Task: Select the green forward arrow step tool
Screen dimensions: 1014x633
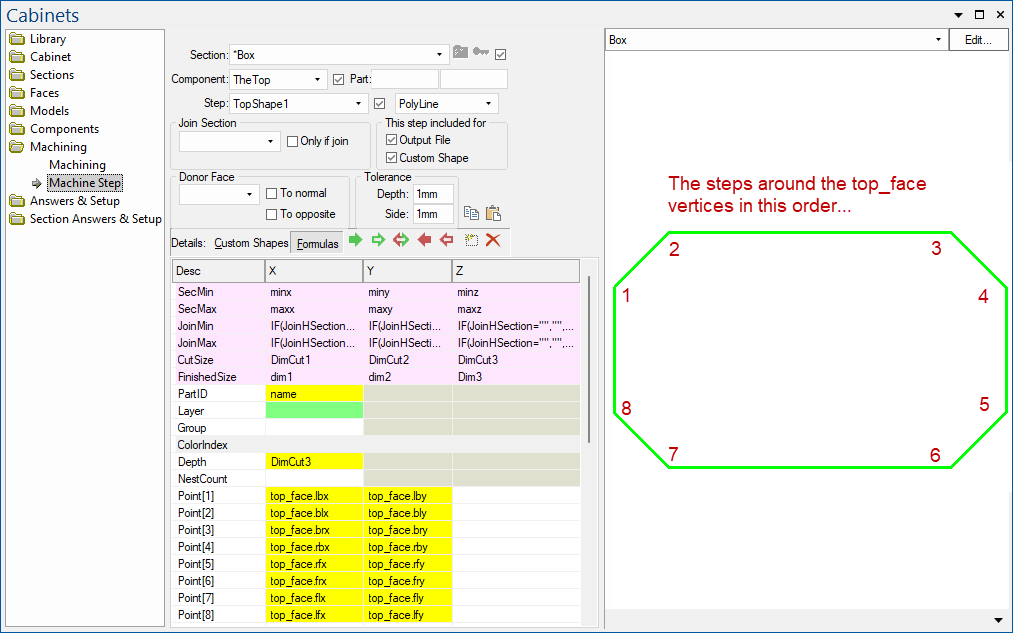Action: pos(356,239)
